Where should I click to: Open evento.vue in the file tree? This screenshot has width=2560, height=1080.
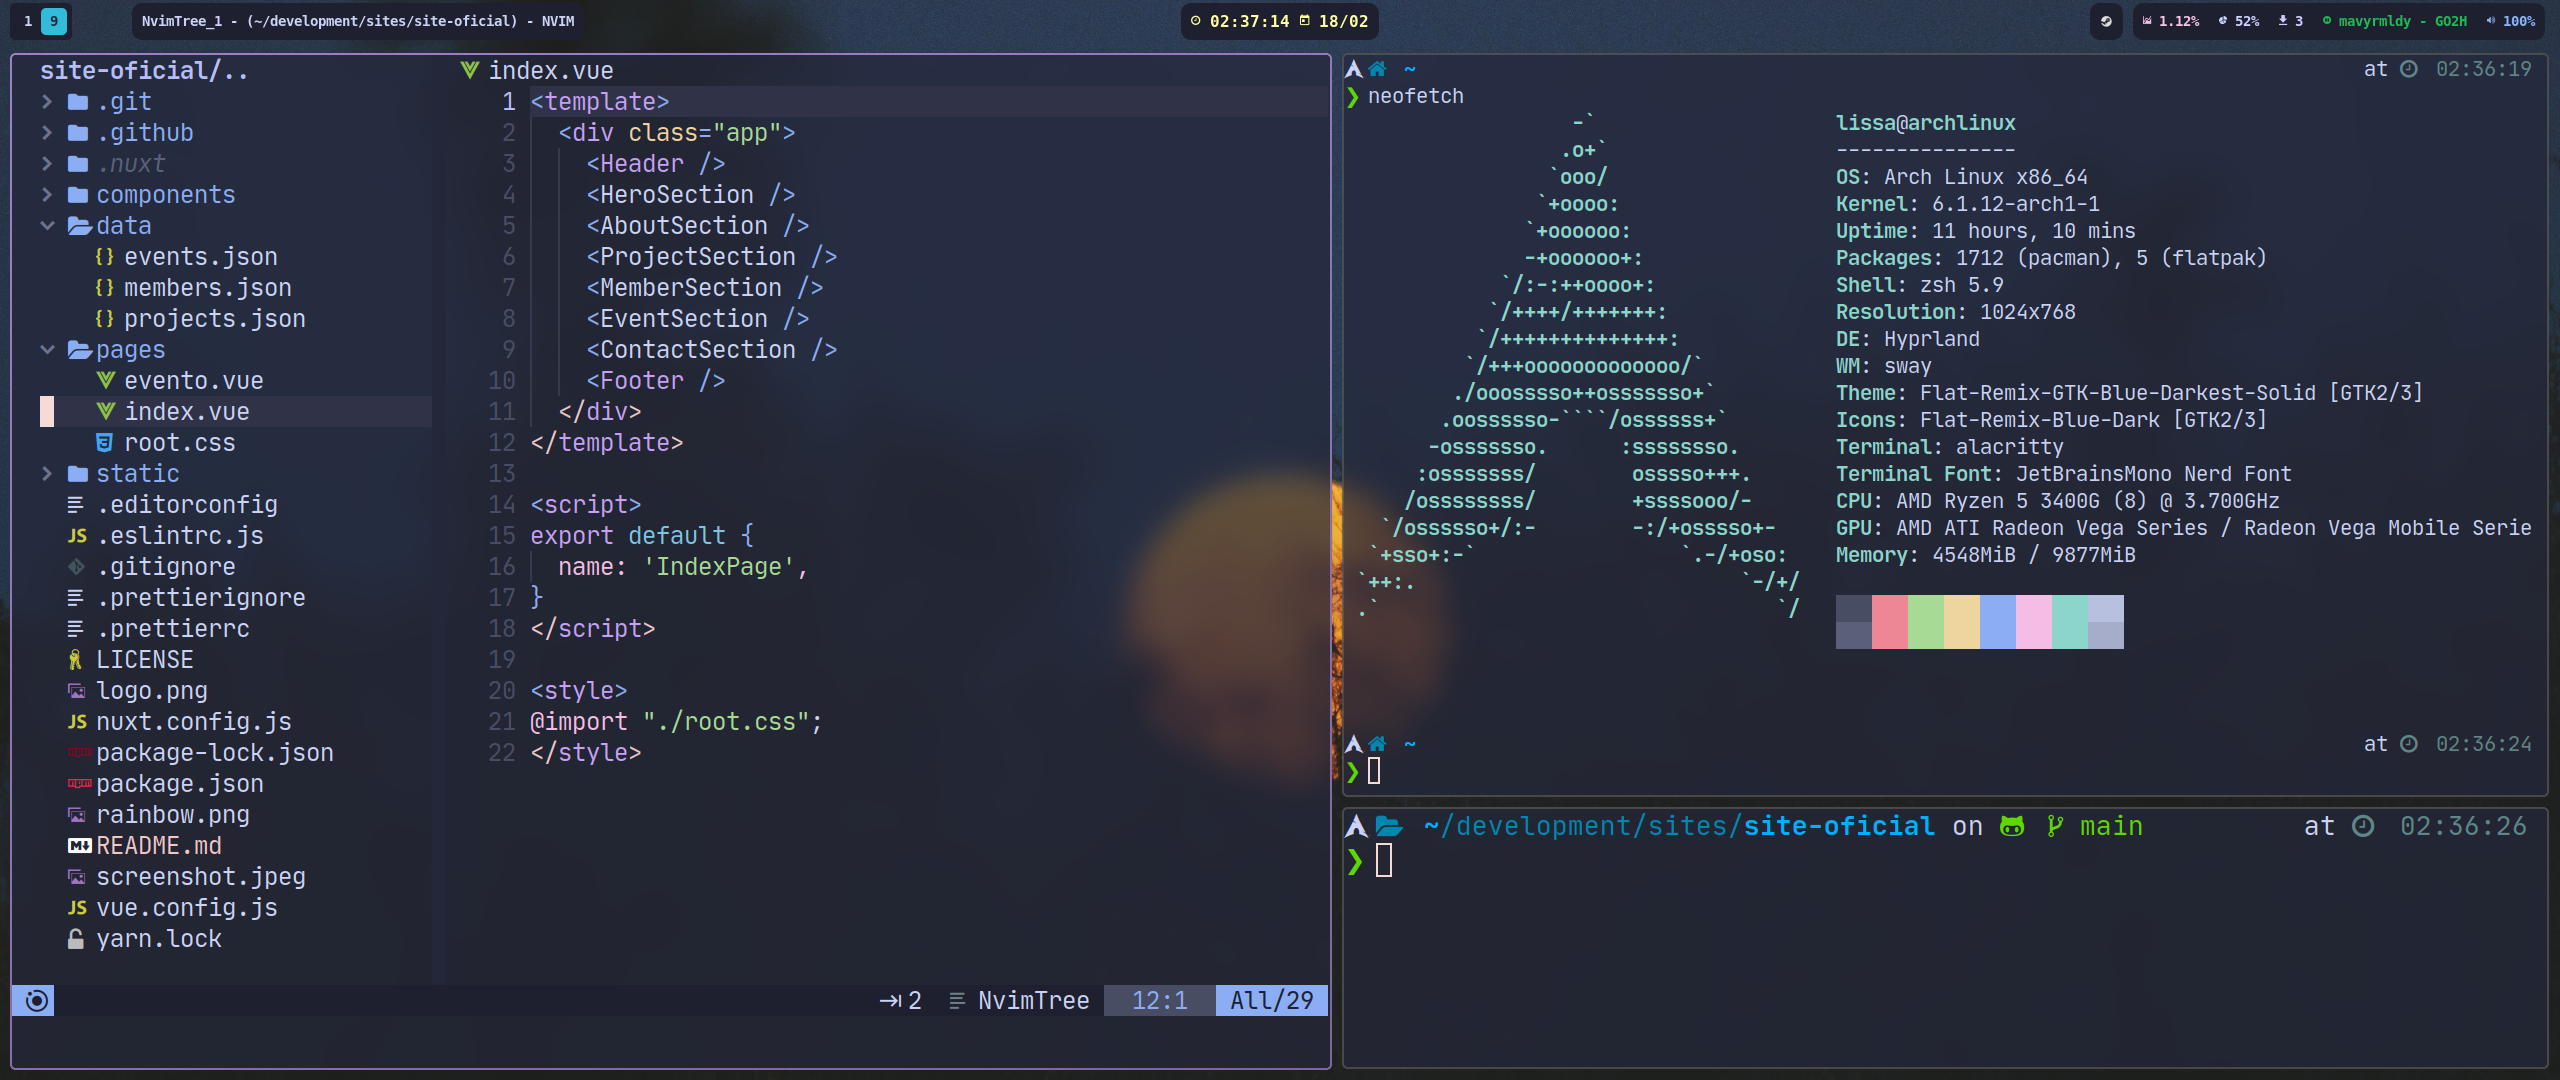coord(193,381)
